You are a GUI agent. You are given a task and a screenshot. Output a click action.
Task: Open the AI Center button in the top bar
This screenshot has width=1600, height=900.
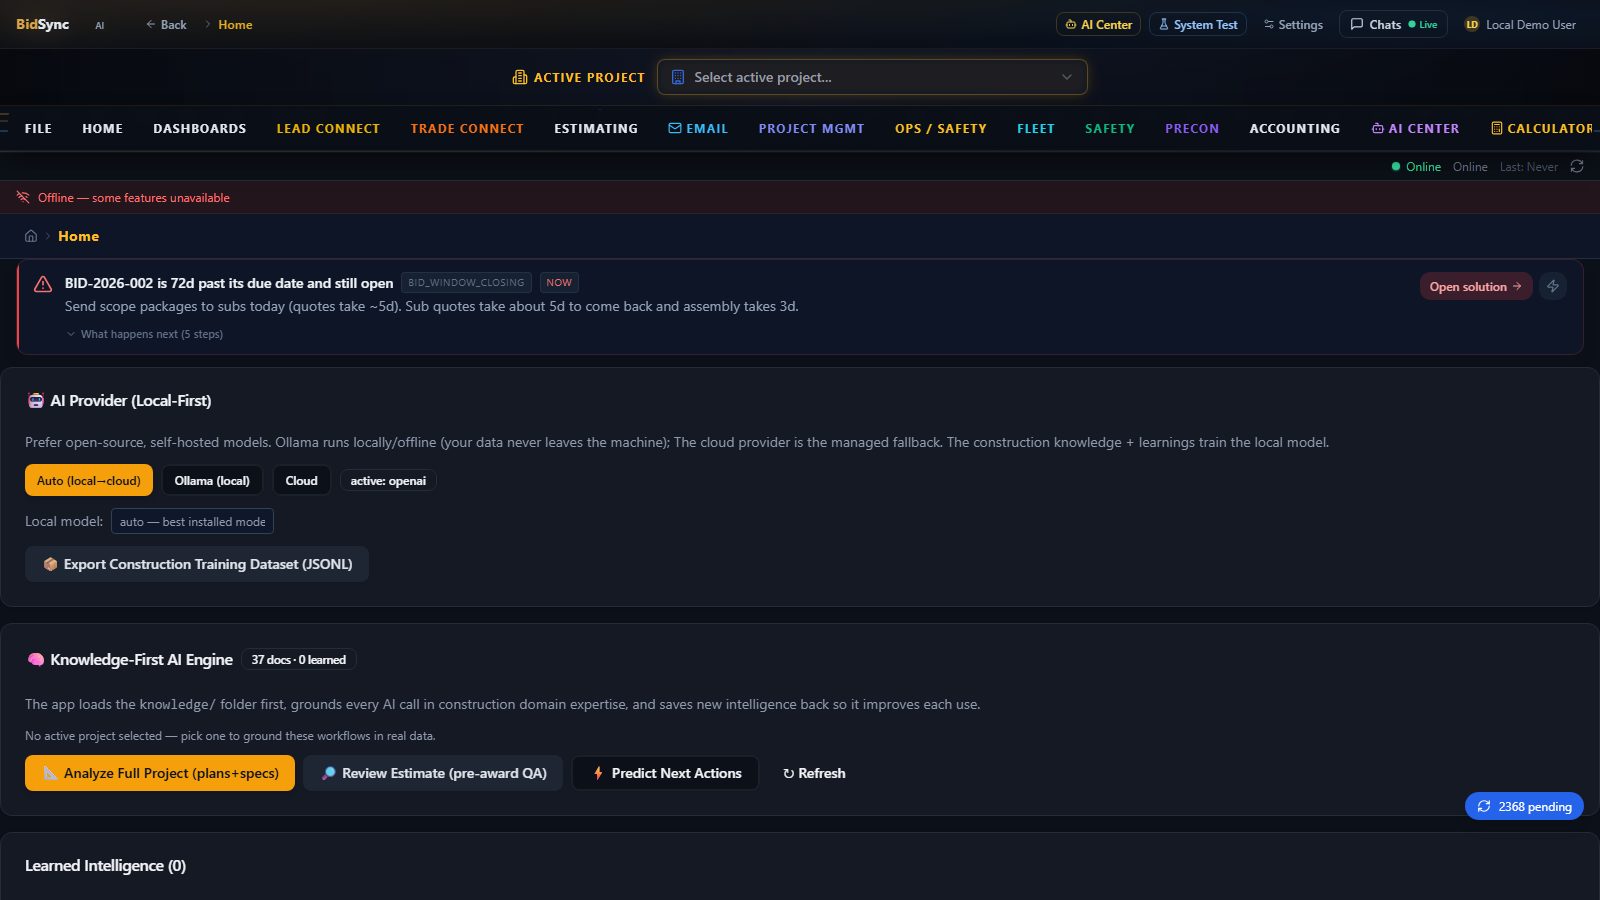1098,24
